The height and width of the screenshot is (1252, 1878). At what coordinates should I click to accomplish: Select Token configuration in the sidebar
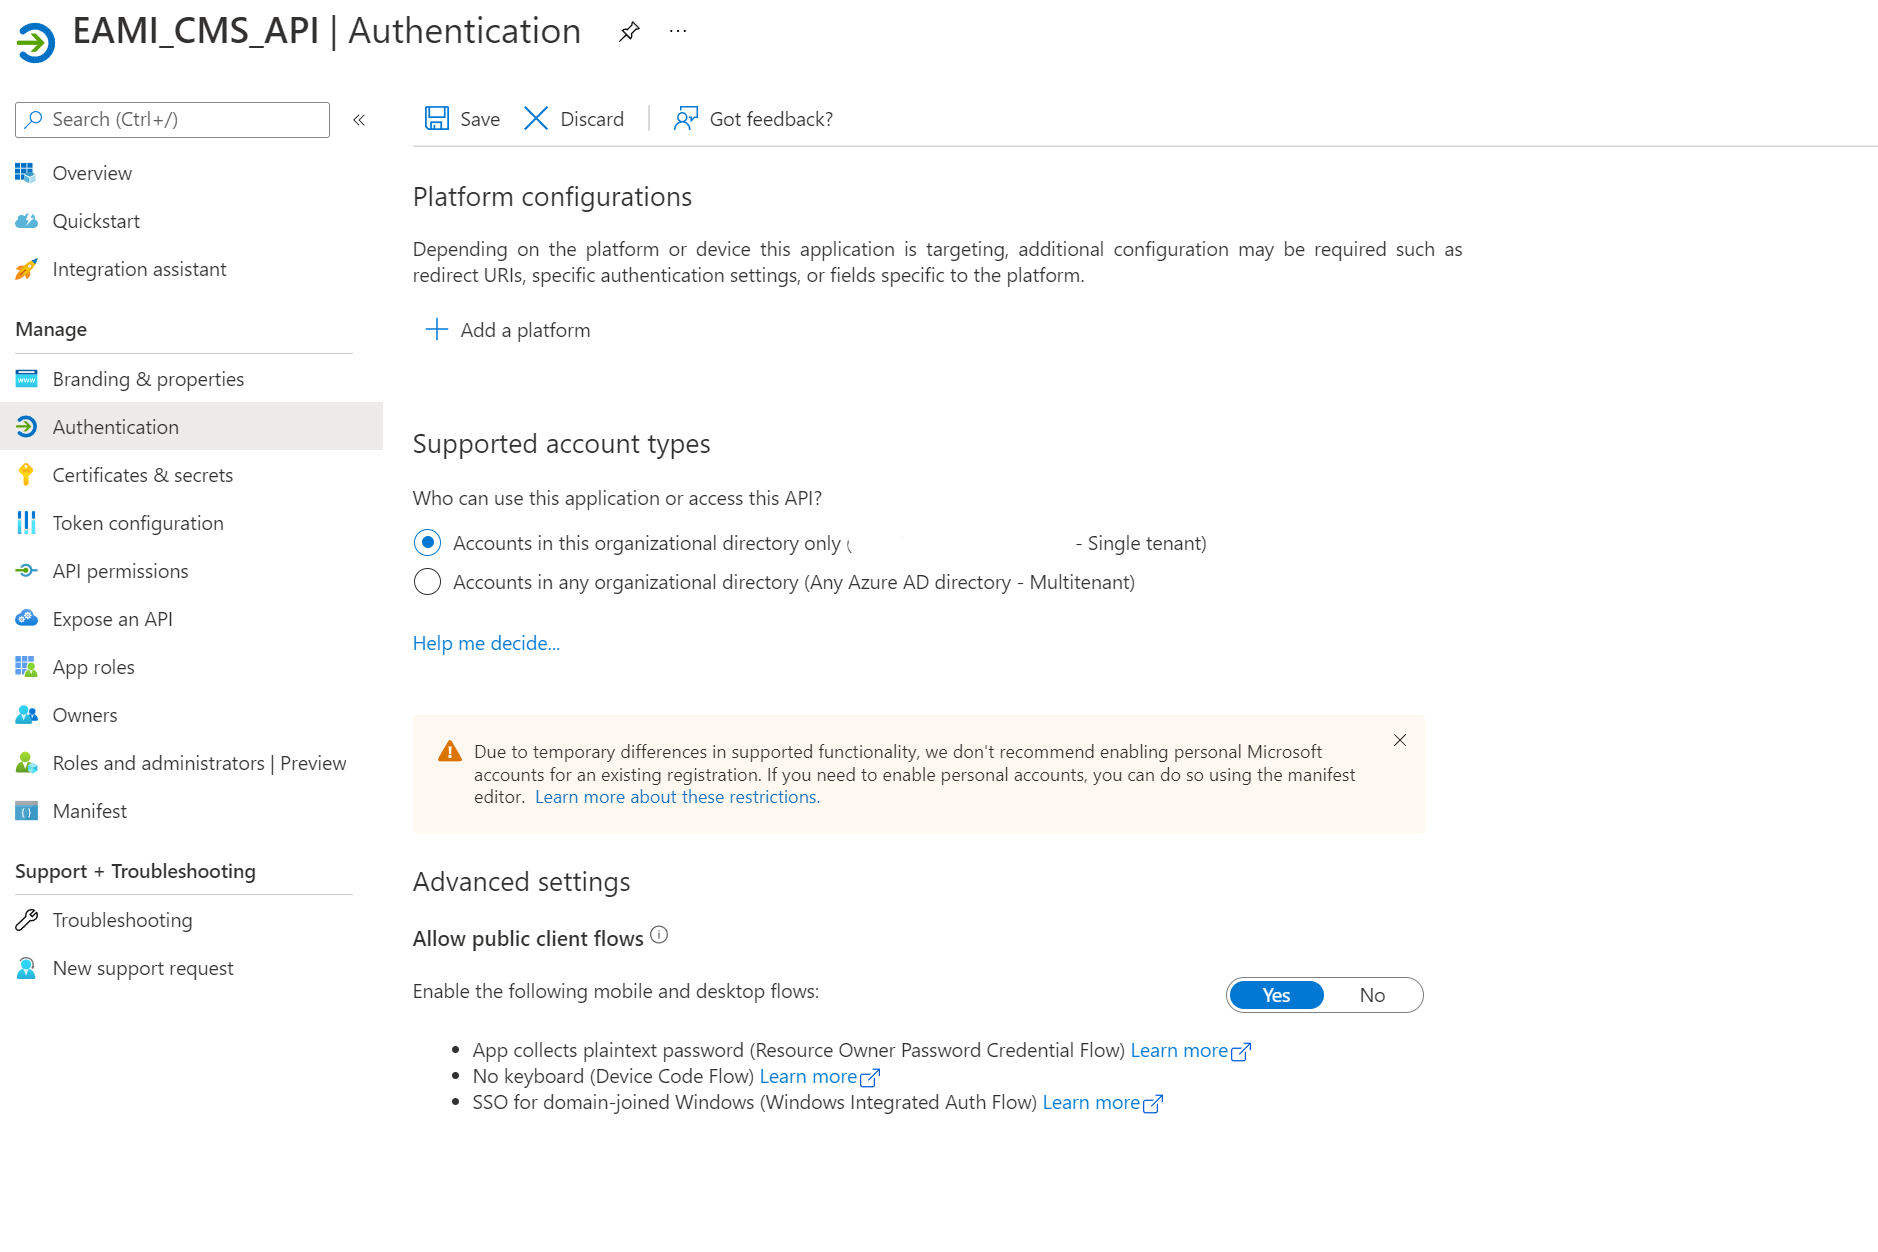point(137,522)
